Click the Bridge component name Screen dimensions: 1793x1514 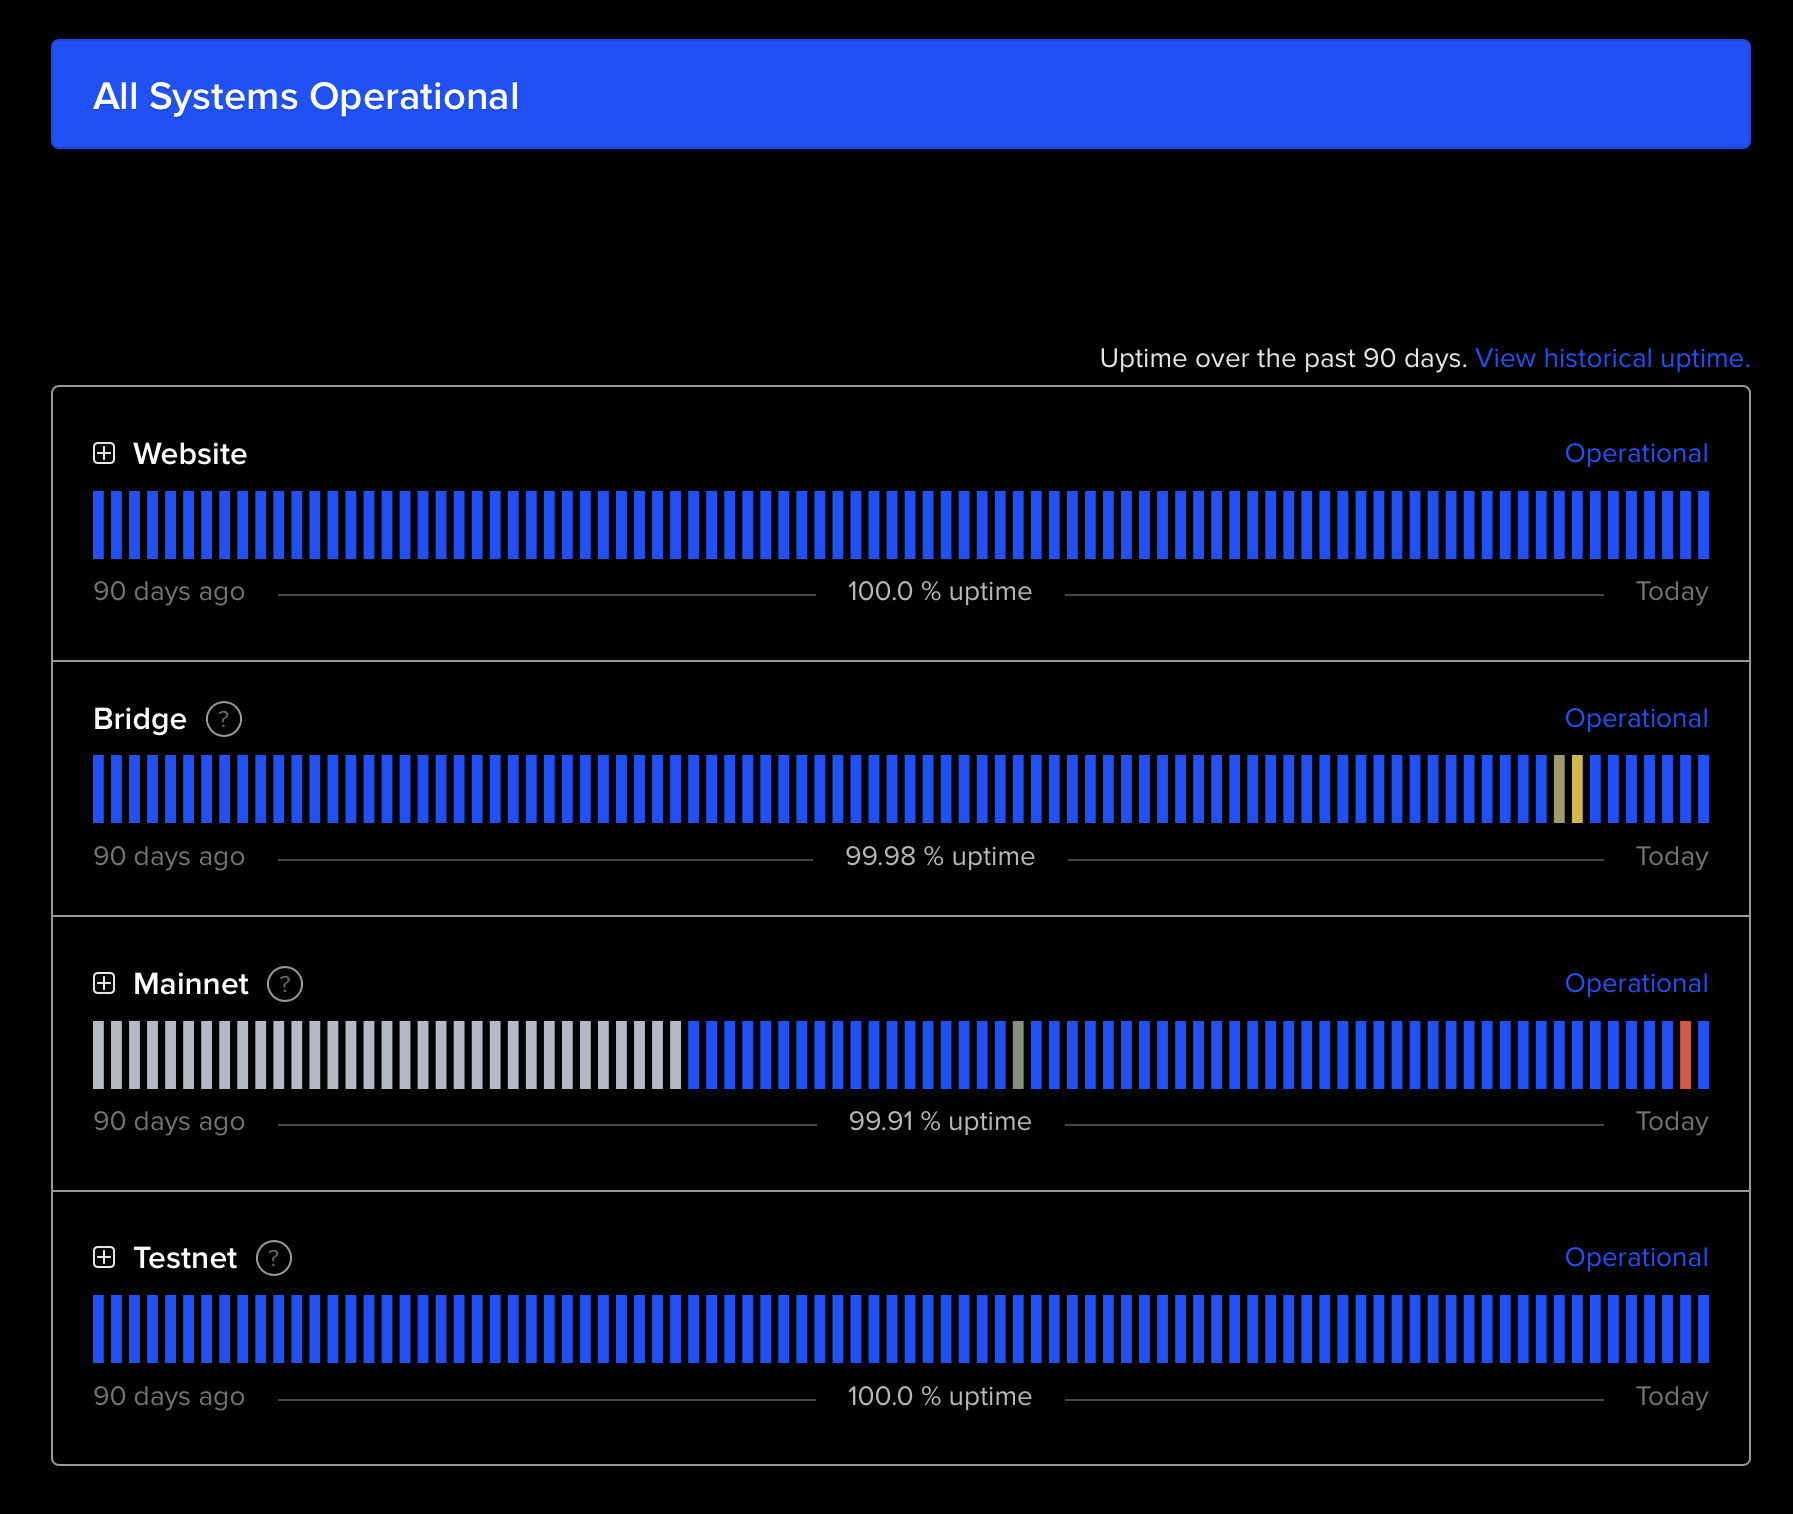point(140,719)
